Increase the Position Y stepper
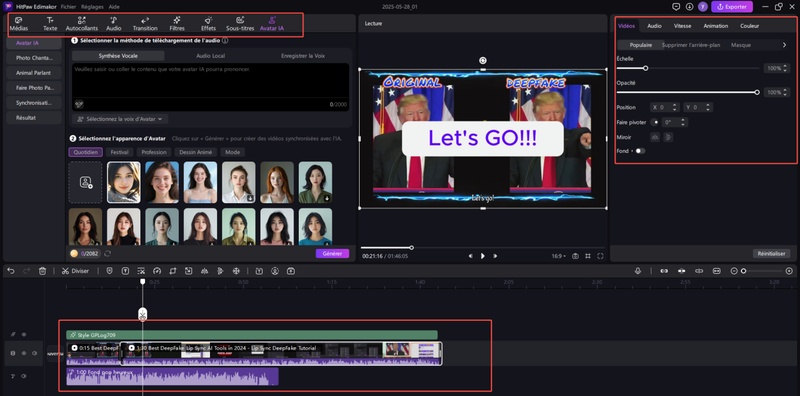This screenshot has height=396, width=800. tap(707, 105)
